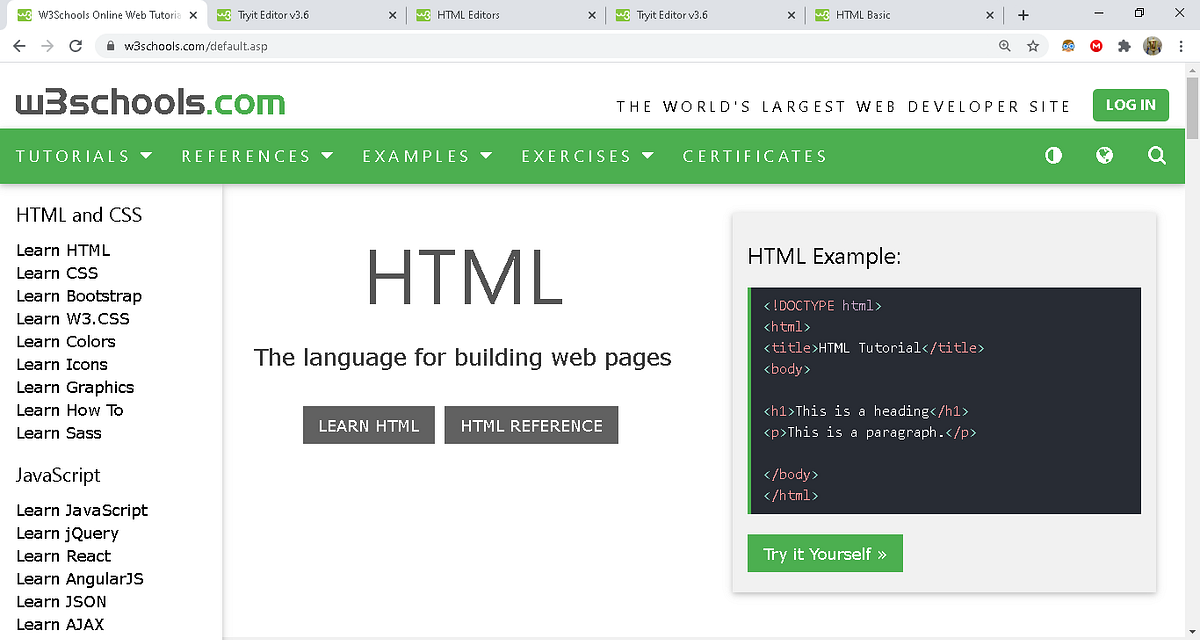Click the zoom magnifier in the address bar
Screen dimensions: 1200x640
(1004, 45)
